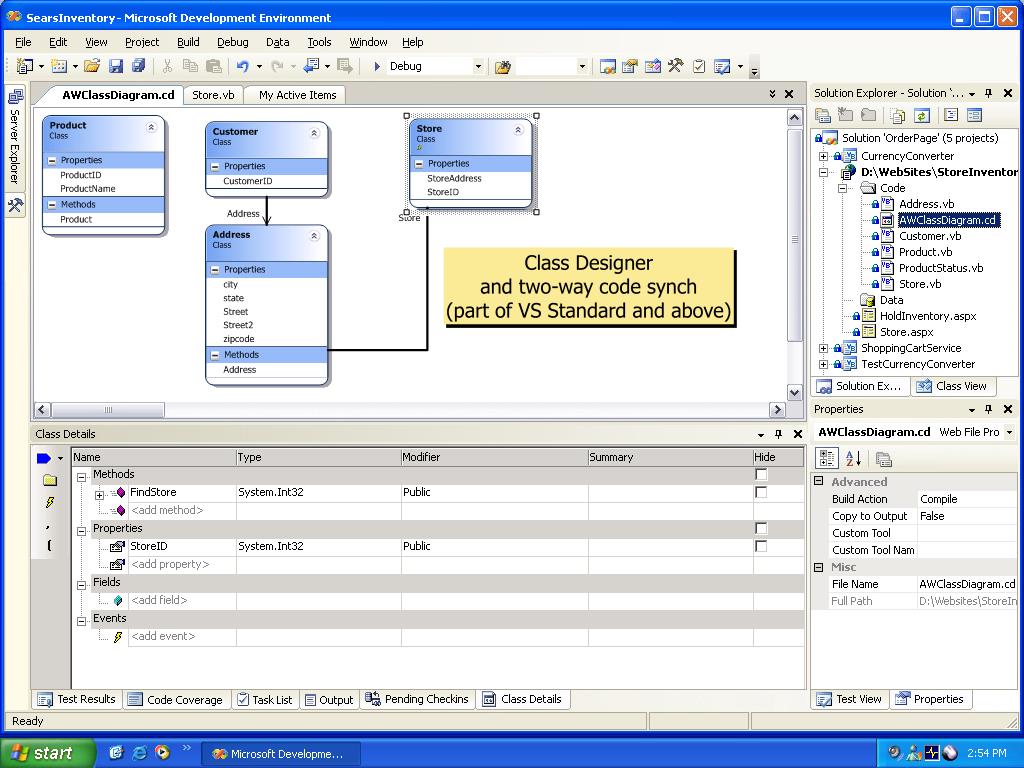The width and height of the screenshot is (1024, 768).
Task: Collapse the Code folder node
Action: click(842, 188)
